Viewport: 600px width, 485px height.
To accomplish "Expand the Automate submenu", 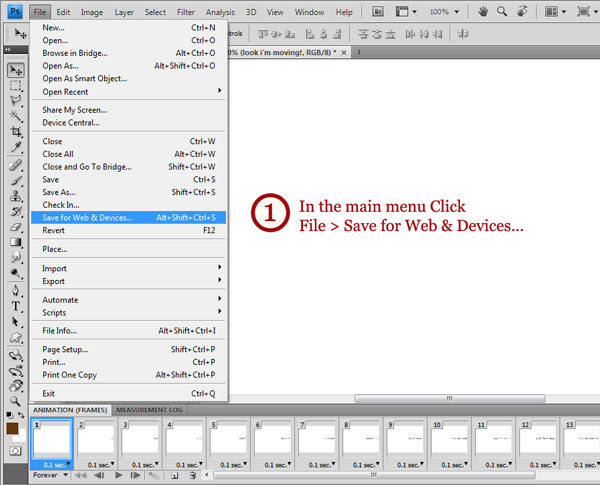I will click(x=129, y=300).
